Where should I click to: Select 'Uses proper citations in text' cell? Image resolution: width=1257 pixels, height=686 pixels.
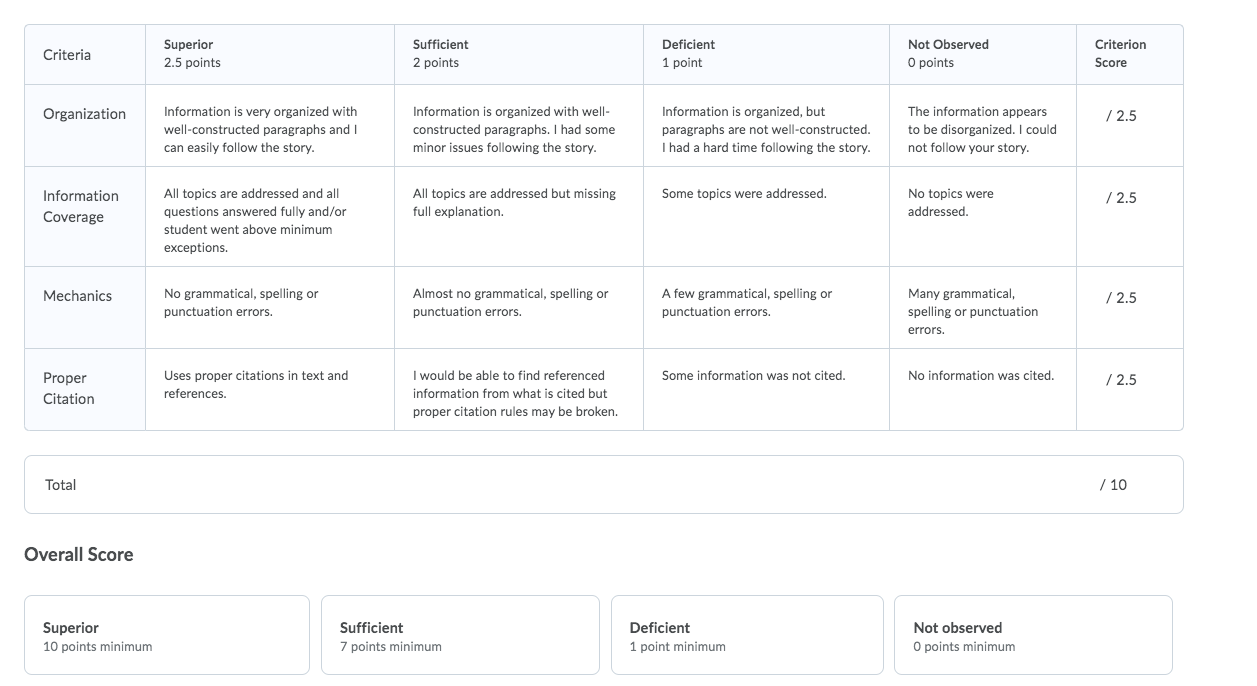270,390
